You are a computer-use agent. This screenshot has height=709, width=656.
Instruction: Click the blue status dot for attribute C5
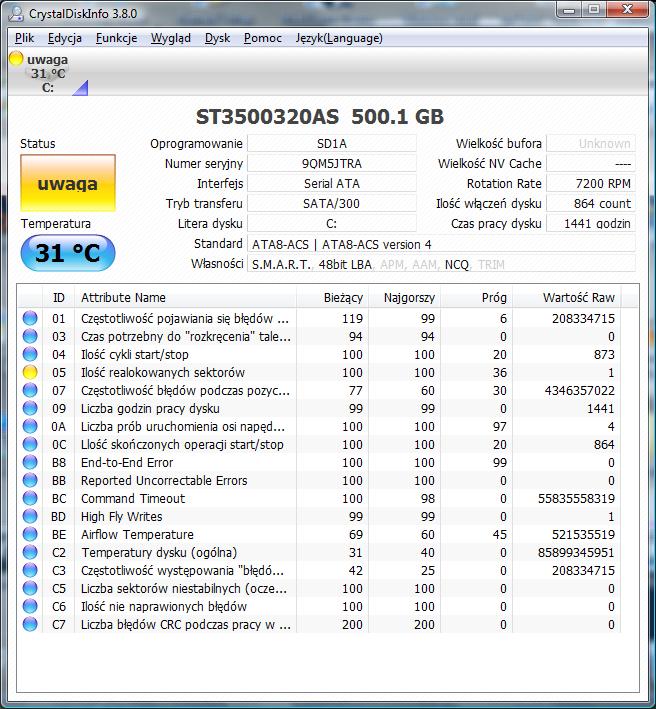coord(30,588)
